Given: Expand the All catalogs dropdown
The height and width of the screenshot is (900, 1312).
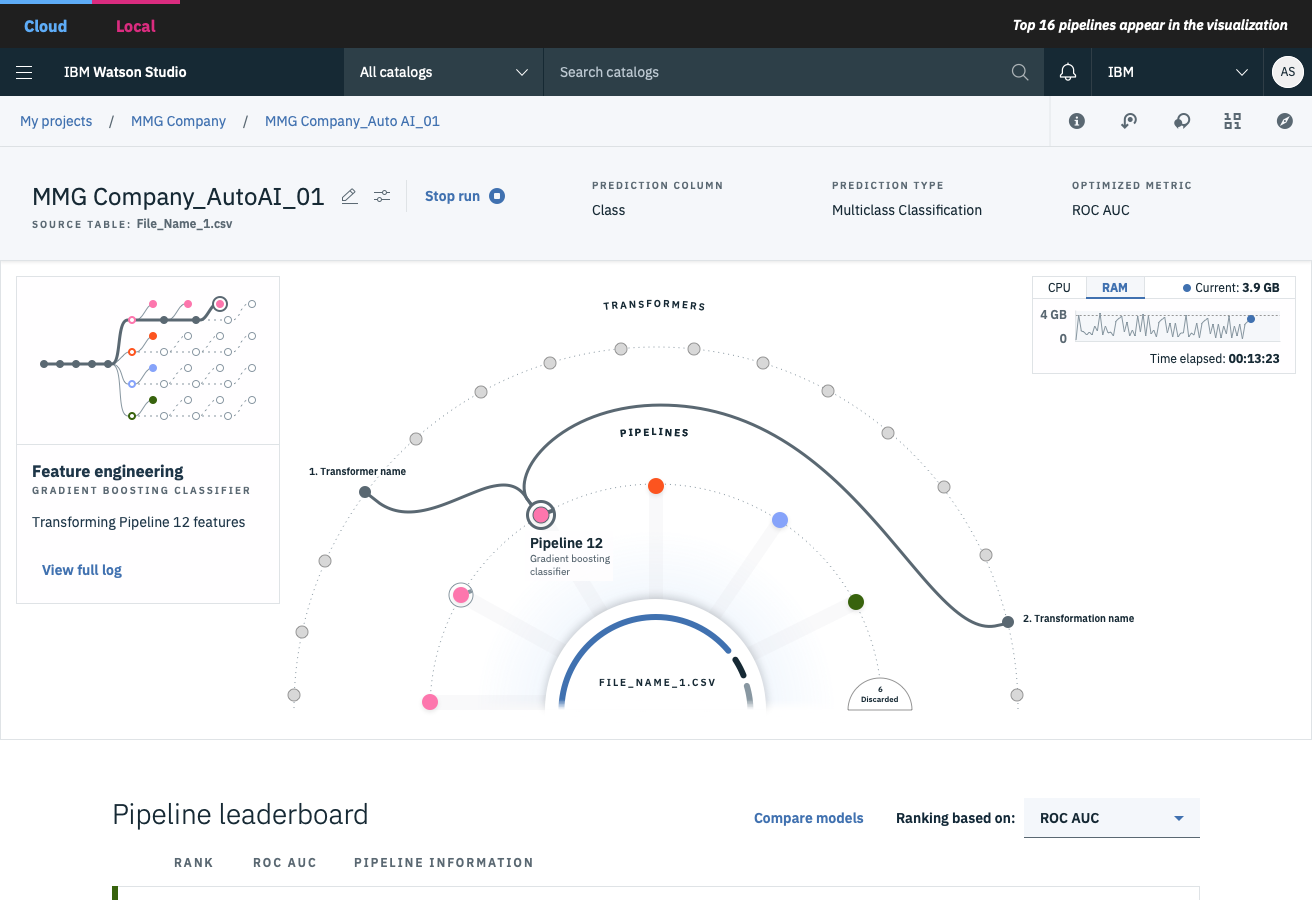Looking at the screenshot, I should tap(443, 72).
